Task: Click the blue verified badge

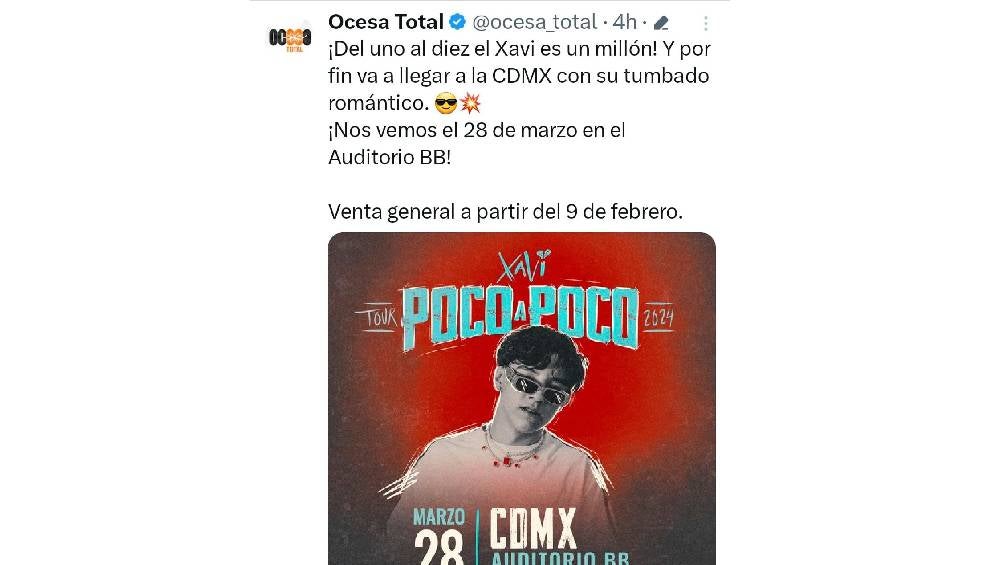Action: [457, 22]
